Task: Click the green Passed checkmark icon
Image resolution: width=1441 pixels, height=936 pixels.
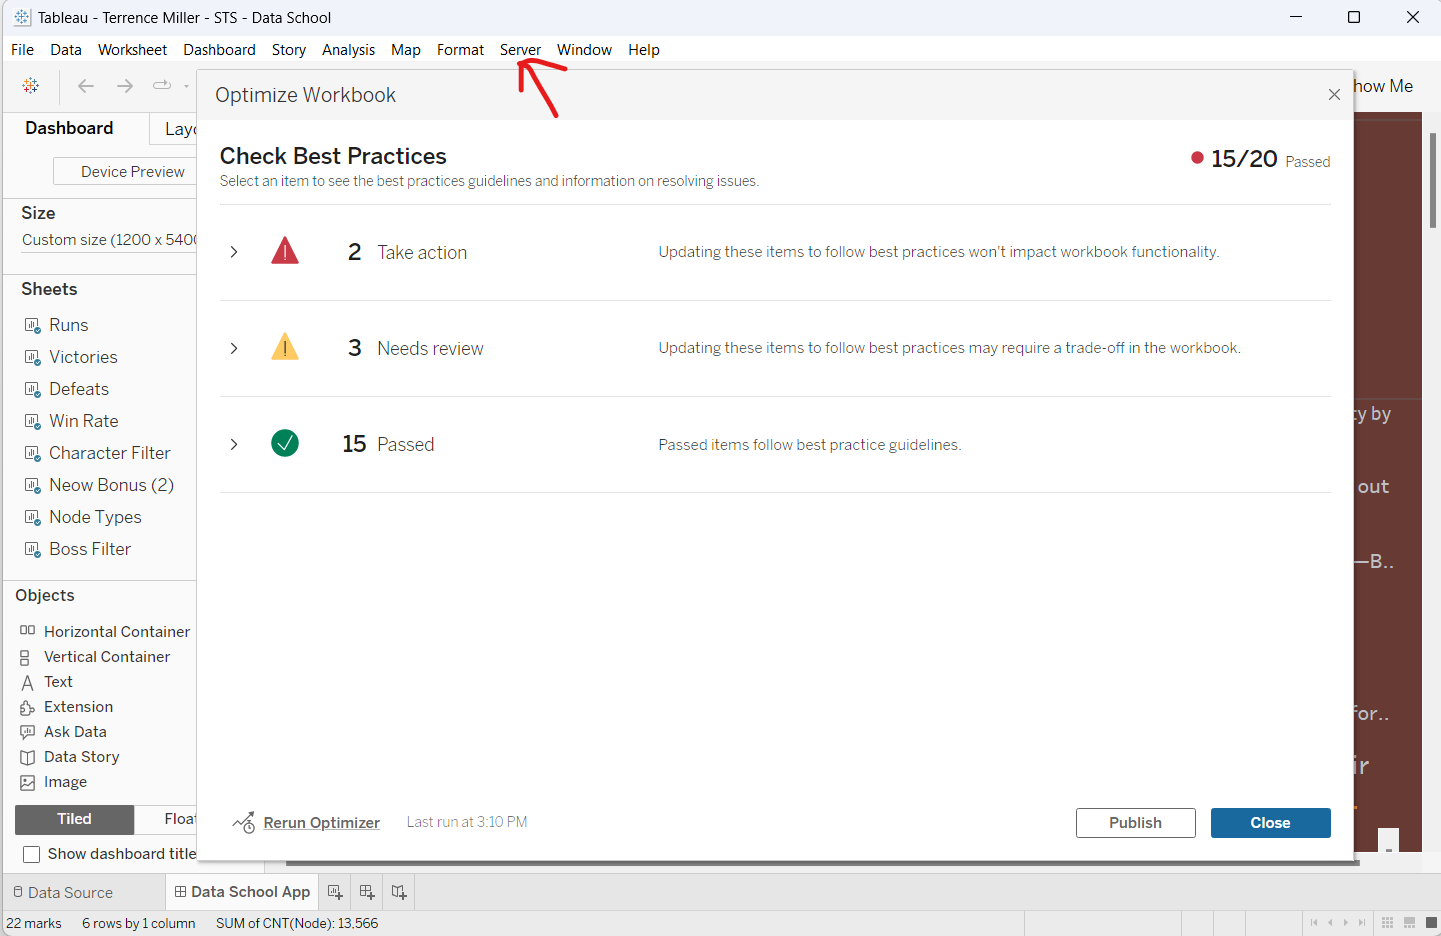Action: coord(285,443)
